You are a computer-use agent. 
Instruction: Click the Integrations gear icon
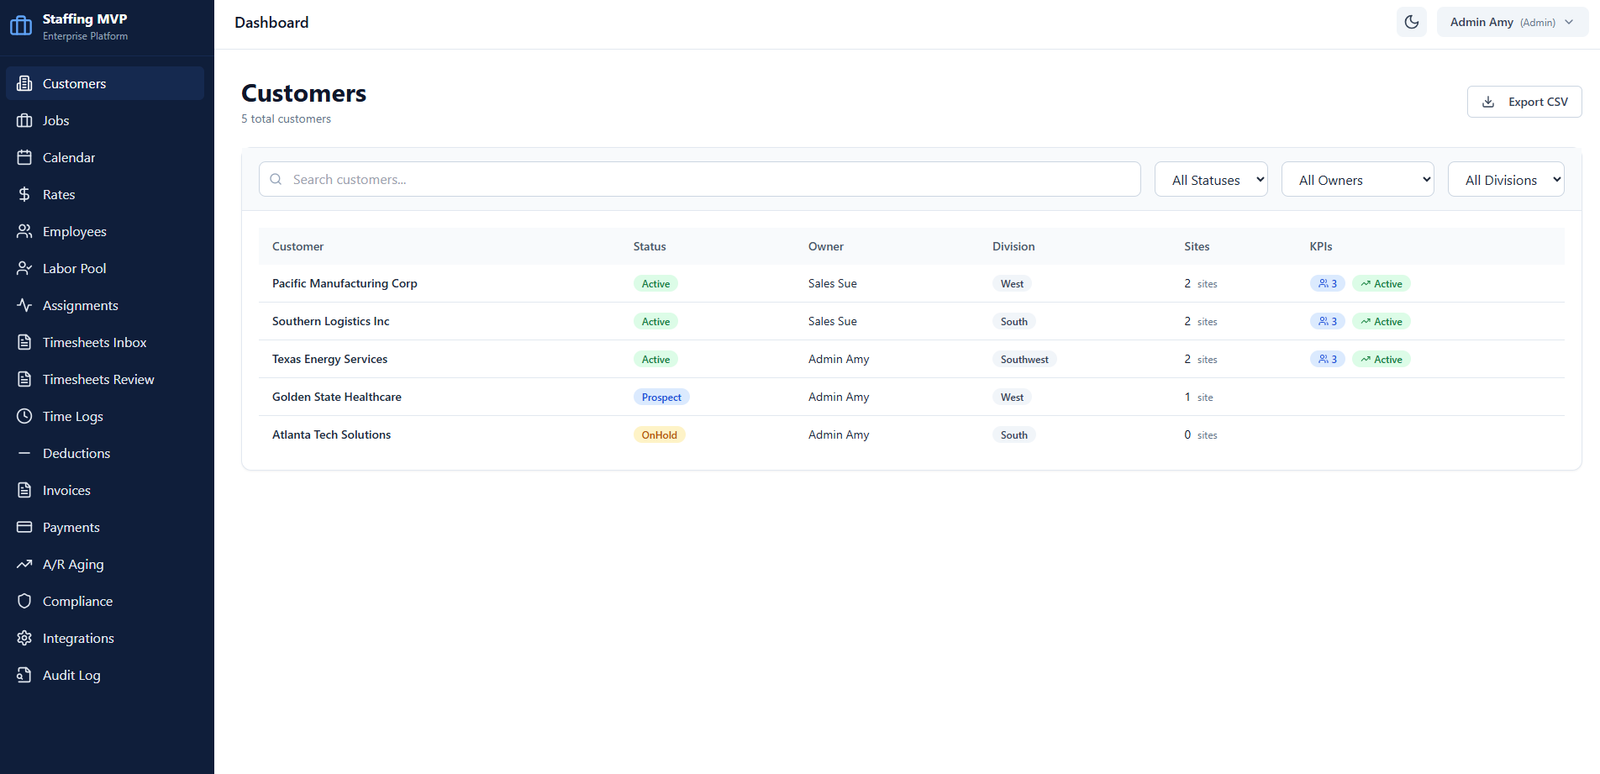click(25, 638)
